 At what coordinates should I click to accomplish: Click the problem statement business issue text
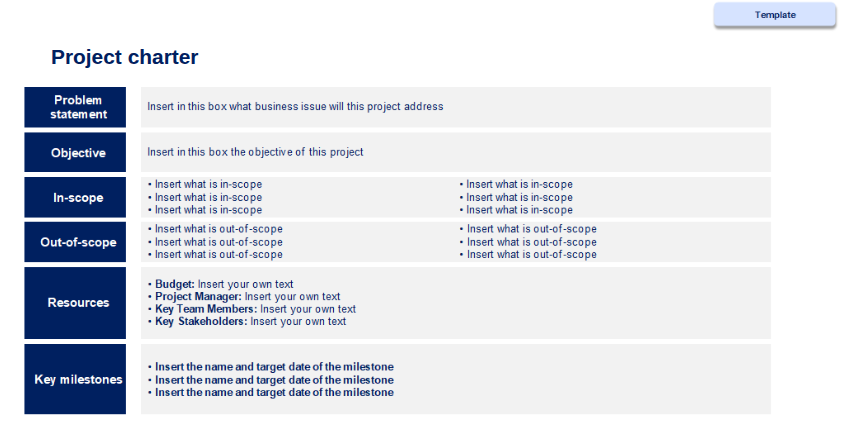coord(295,107)
